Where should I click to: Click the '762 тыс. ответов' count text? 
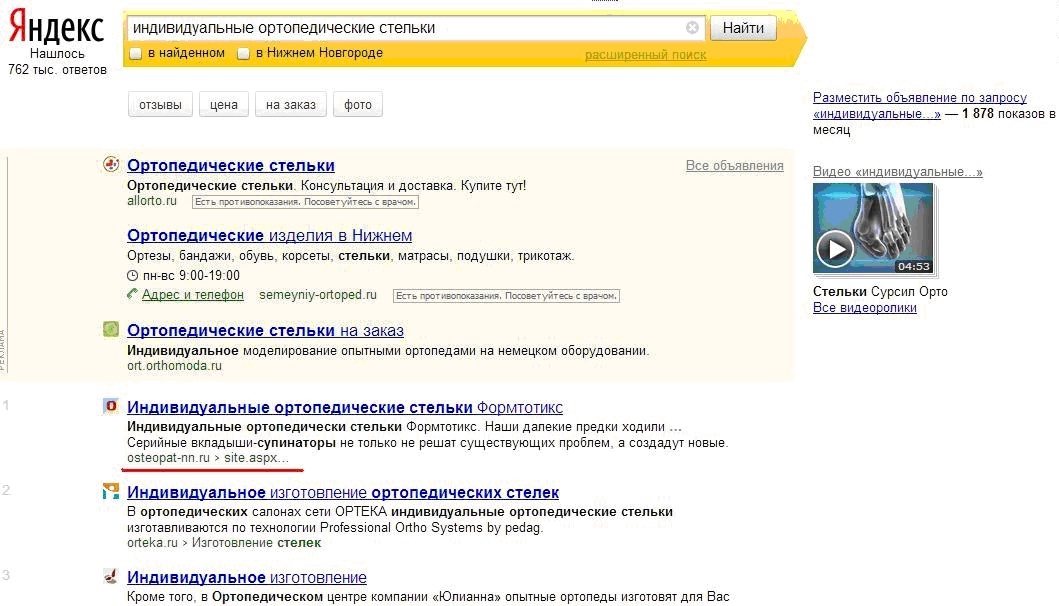(57, 70)
